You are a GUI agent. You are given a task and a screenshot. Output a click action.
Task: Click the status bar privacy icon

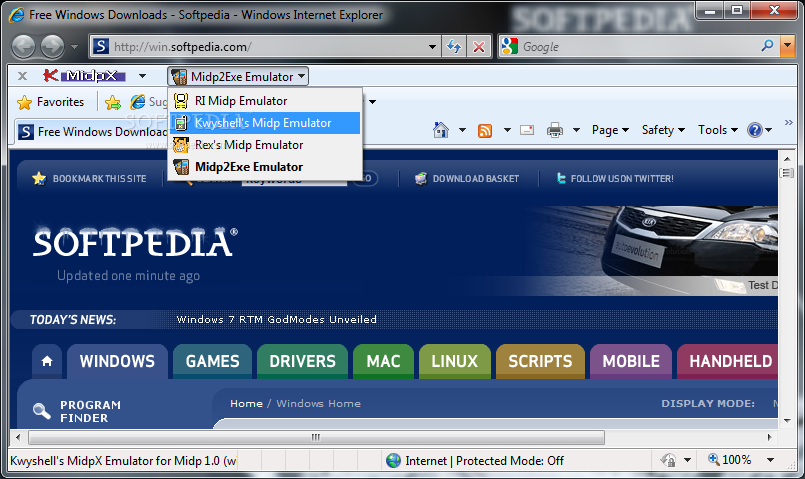click(x=668, y=460)
